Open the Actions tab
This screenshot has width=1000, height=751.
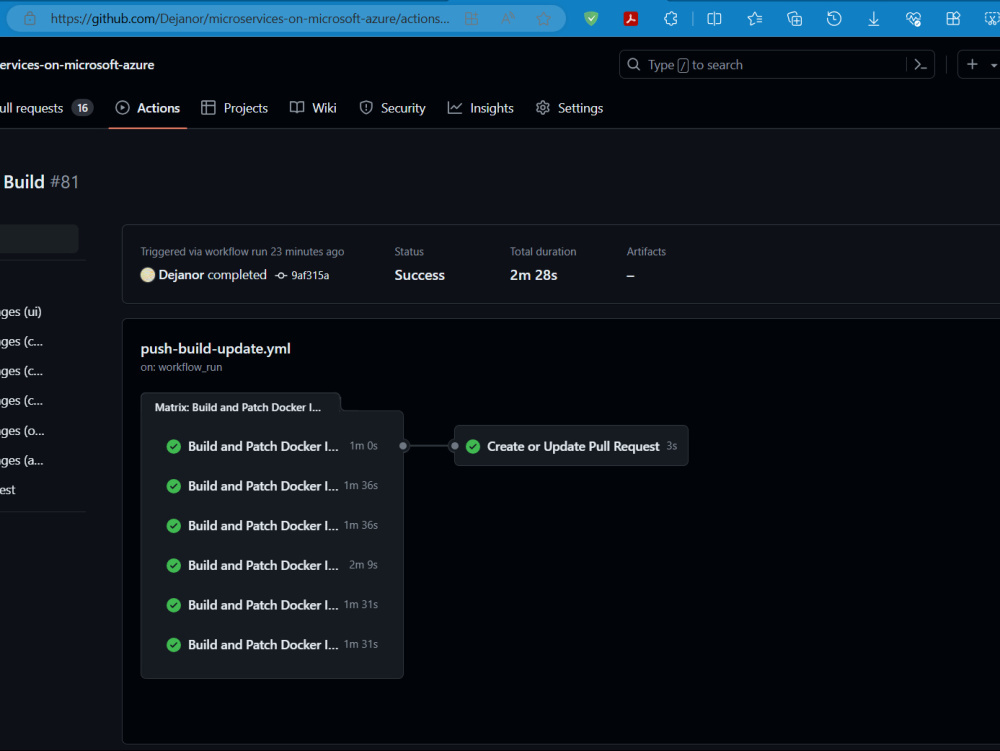click(147, 108)
